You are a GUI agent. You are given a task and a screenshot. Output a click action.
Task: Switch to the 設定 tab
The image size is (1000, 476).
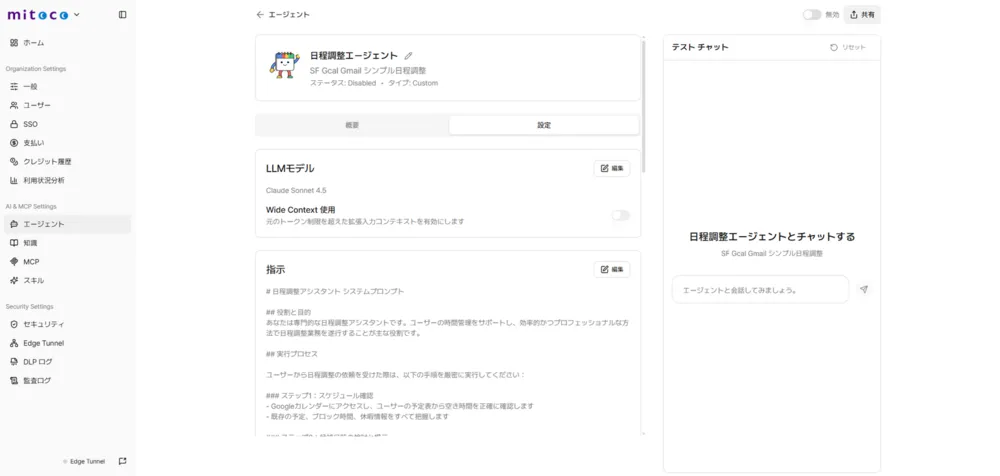543,125
